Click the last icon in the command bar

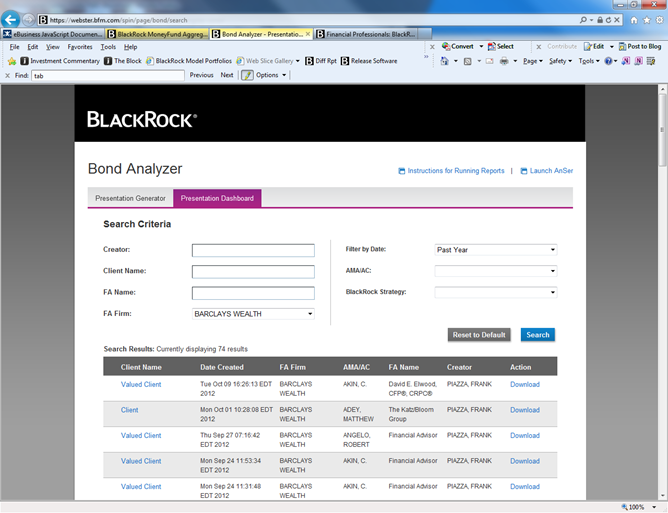[x=651, y=61]
